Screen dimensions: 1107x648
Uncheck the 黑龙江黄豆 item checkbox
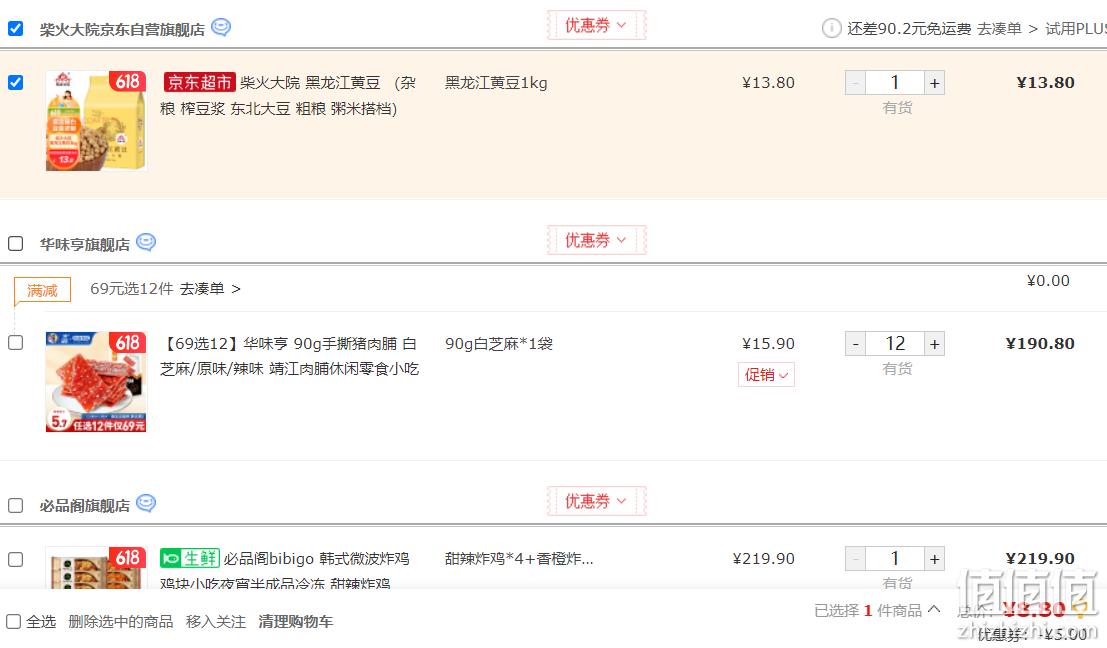point(16,83)
